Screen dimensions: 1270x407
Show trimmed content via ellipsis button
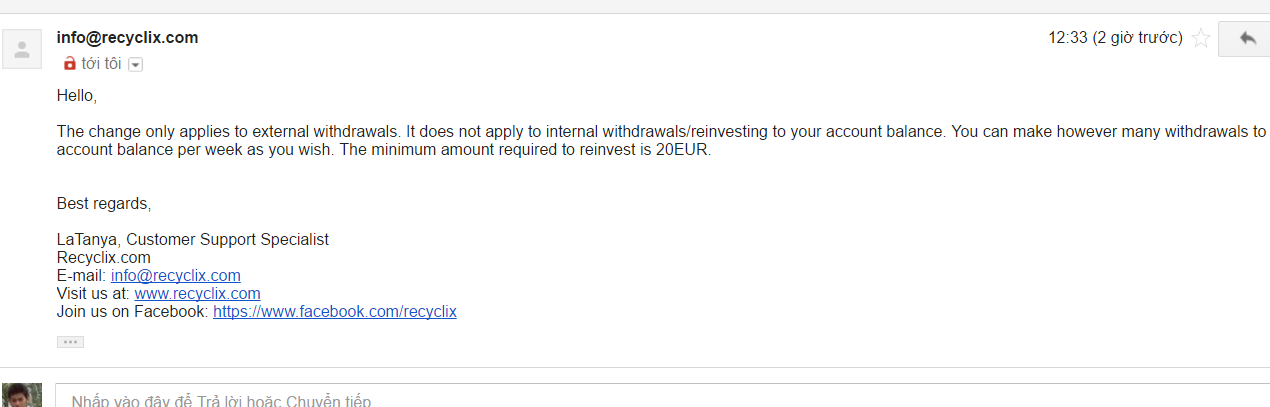coord(70,342)
